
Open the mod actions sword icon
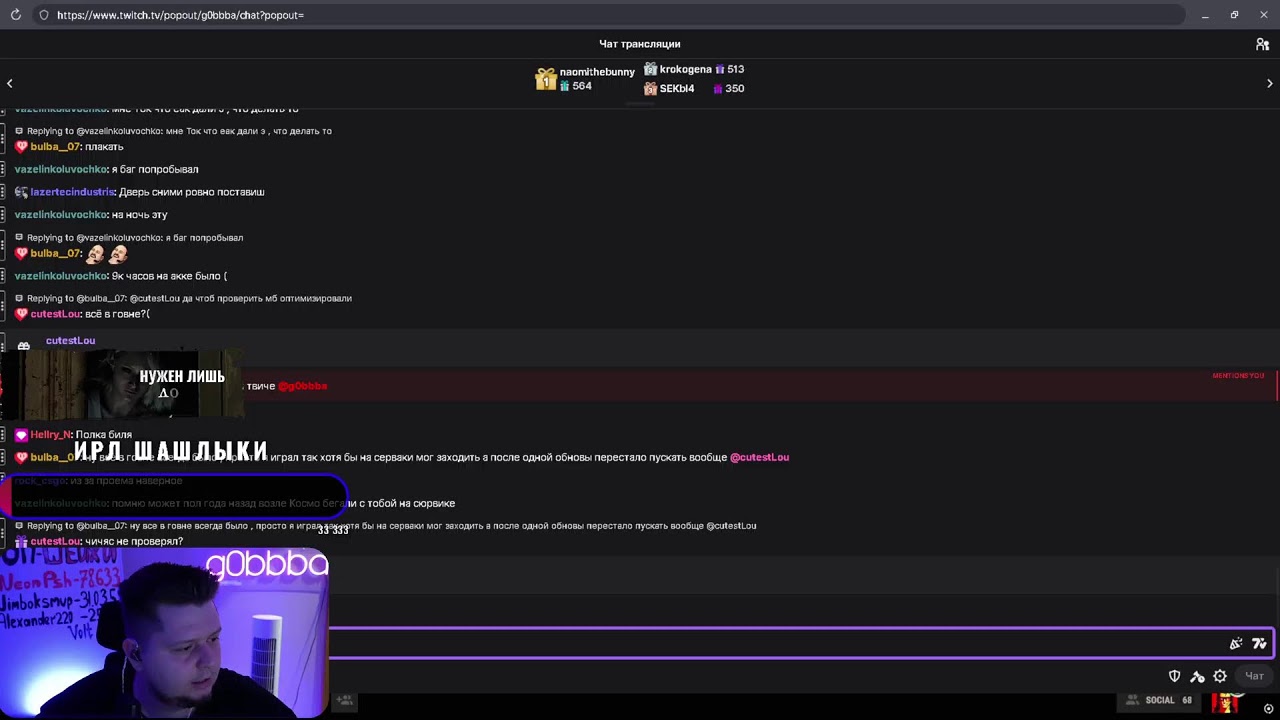1197,676
